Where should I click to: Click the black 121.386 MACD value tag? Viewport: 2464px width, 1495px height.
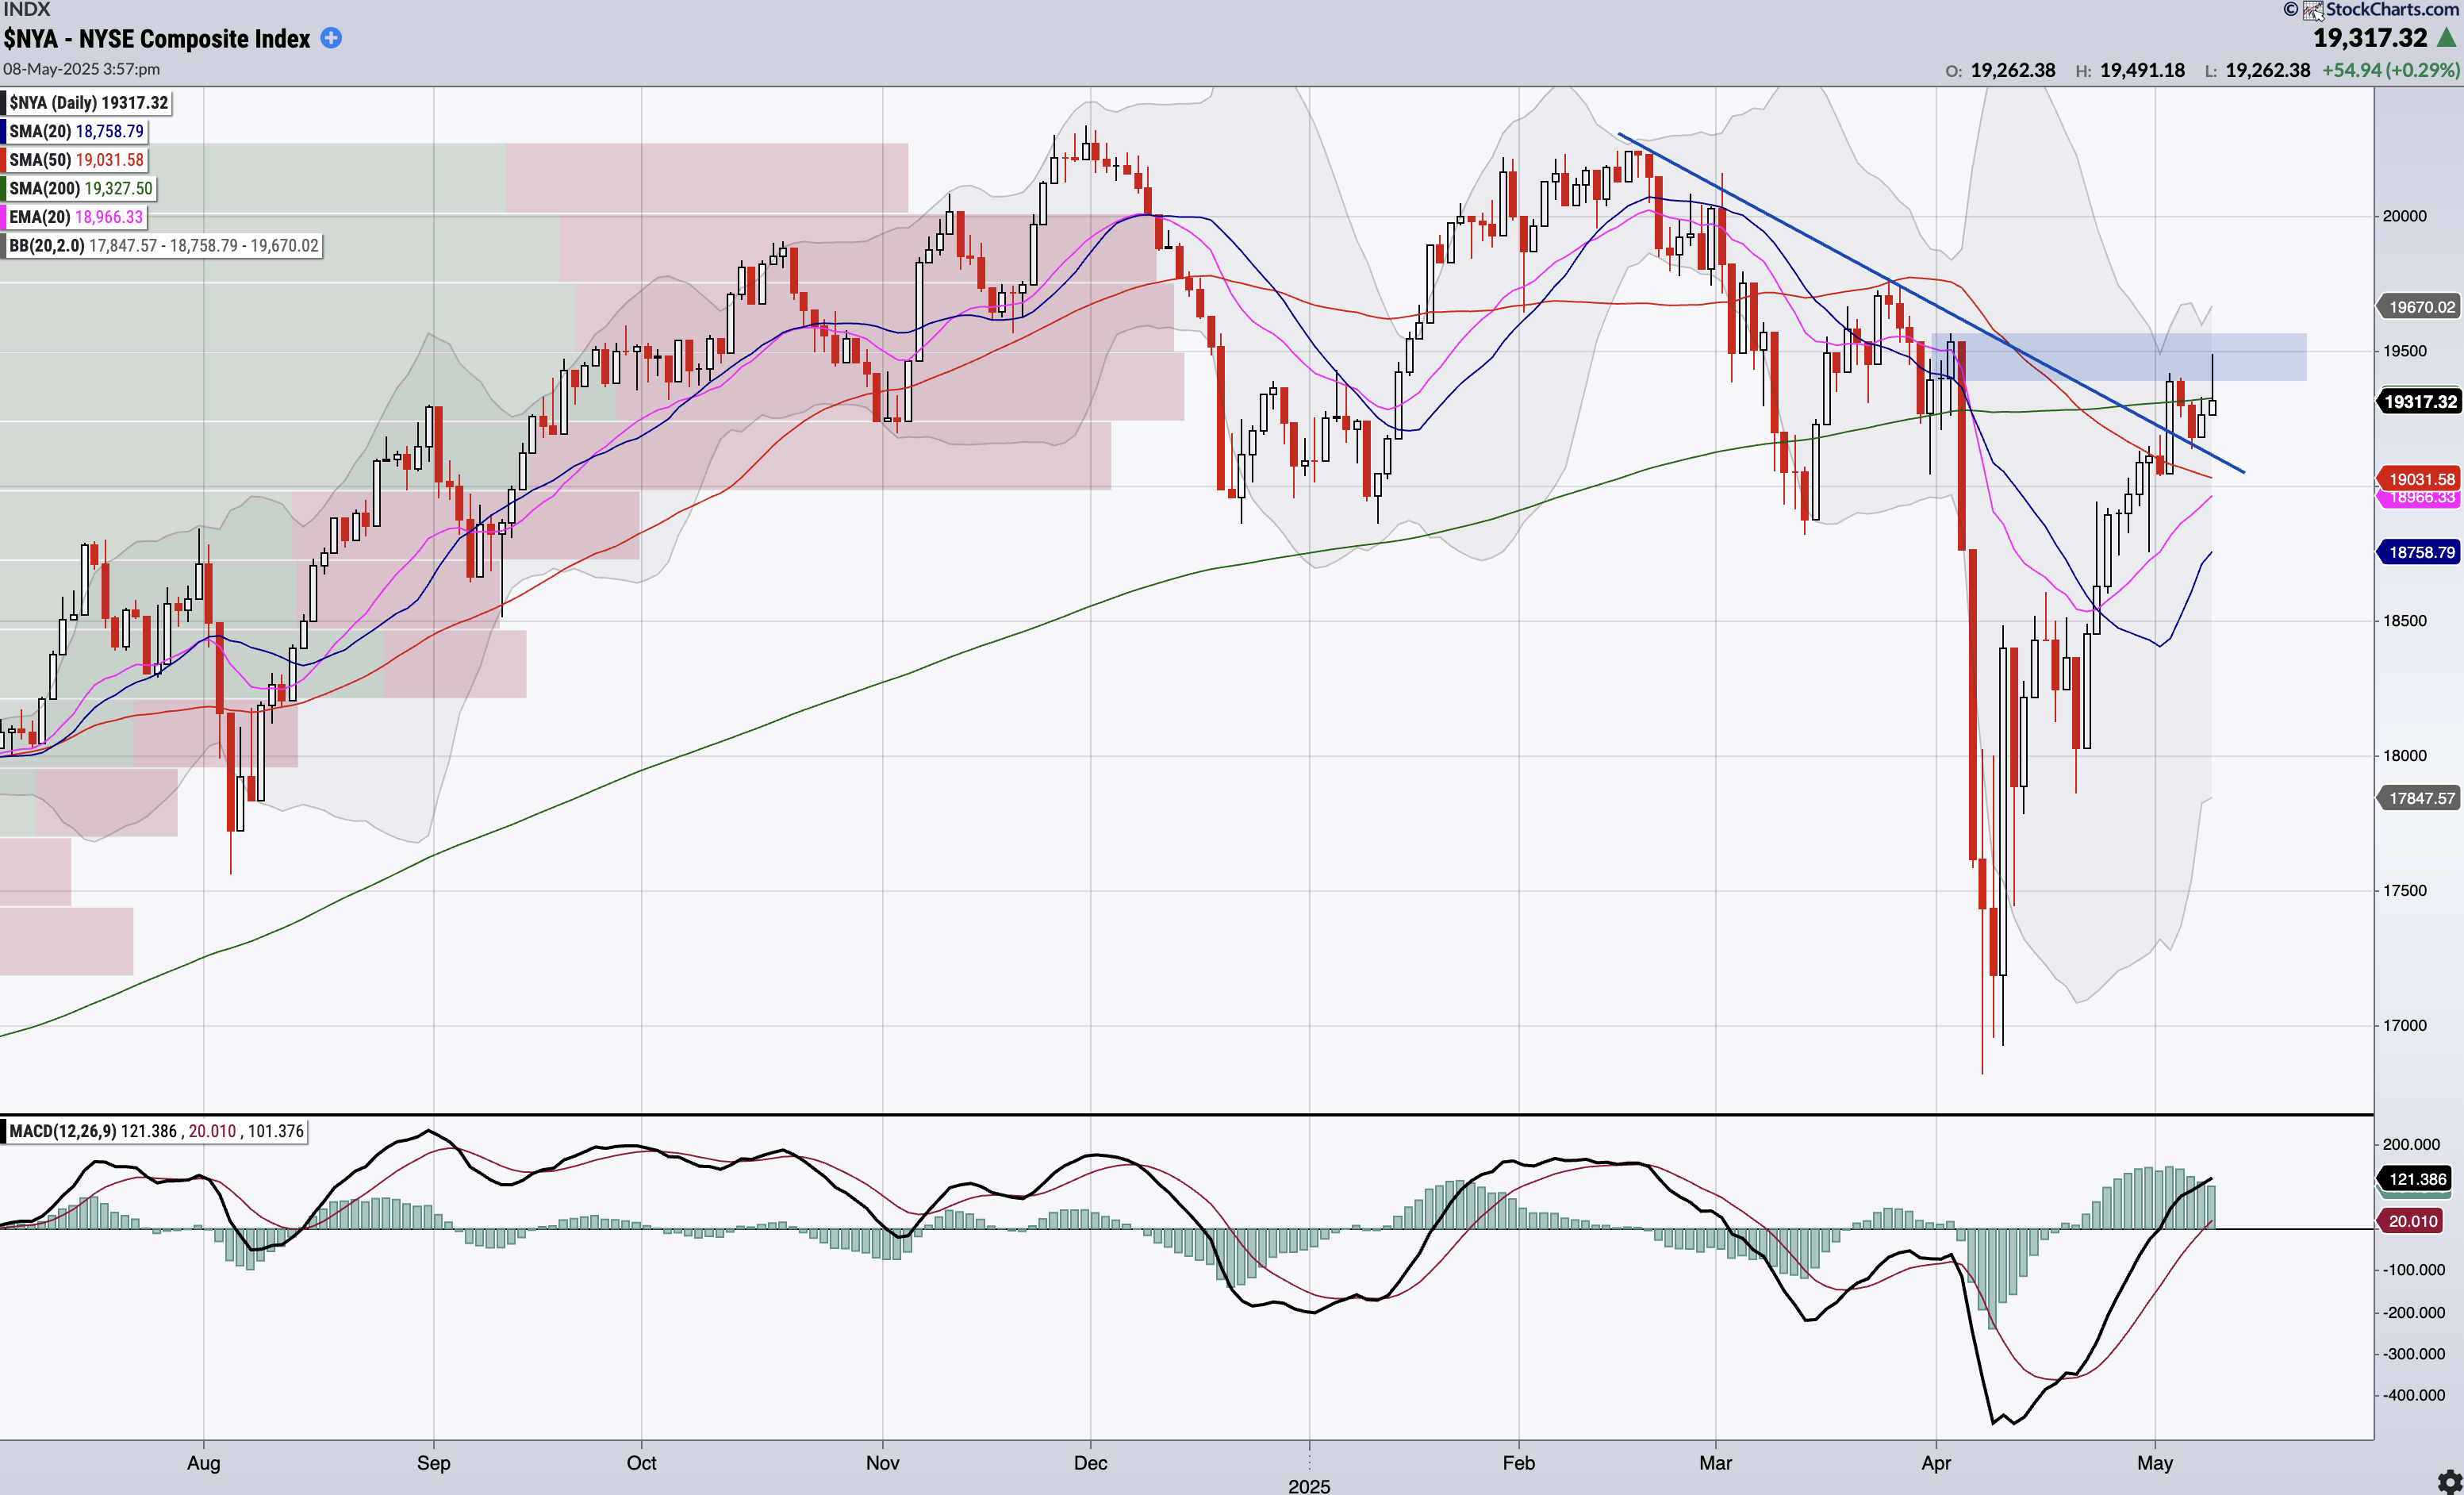pyautogui.click(x=2416, y=1179)
